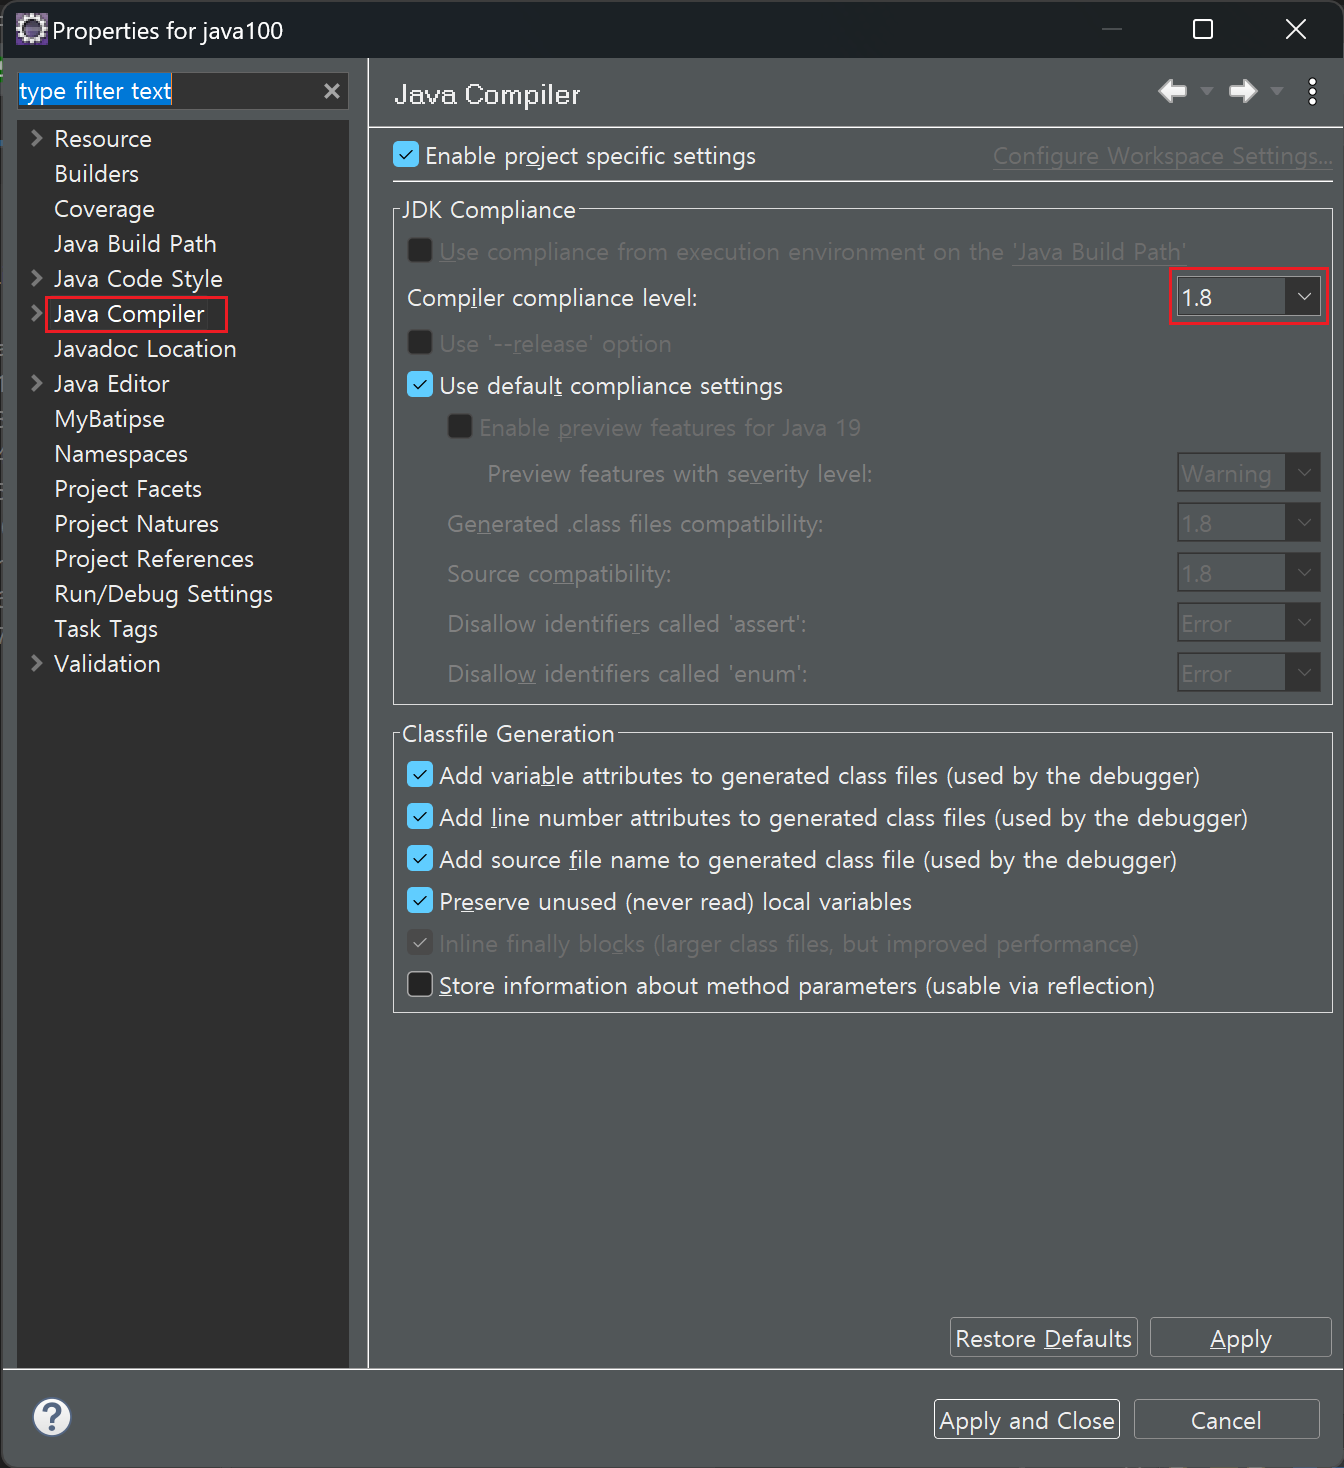This screenshot has width=1344, height=1468.
Task: Click the Properties window Eclipse icon
Action: [31, 29]
